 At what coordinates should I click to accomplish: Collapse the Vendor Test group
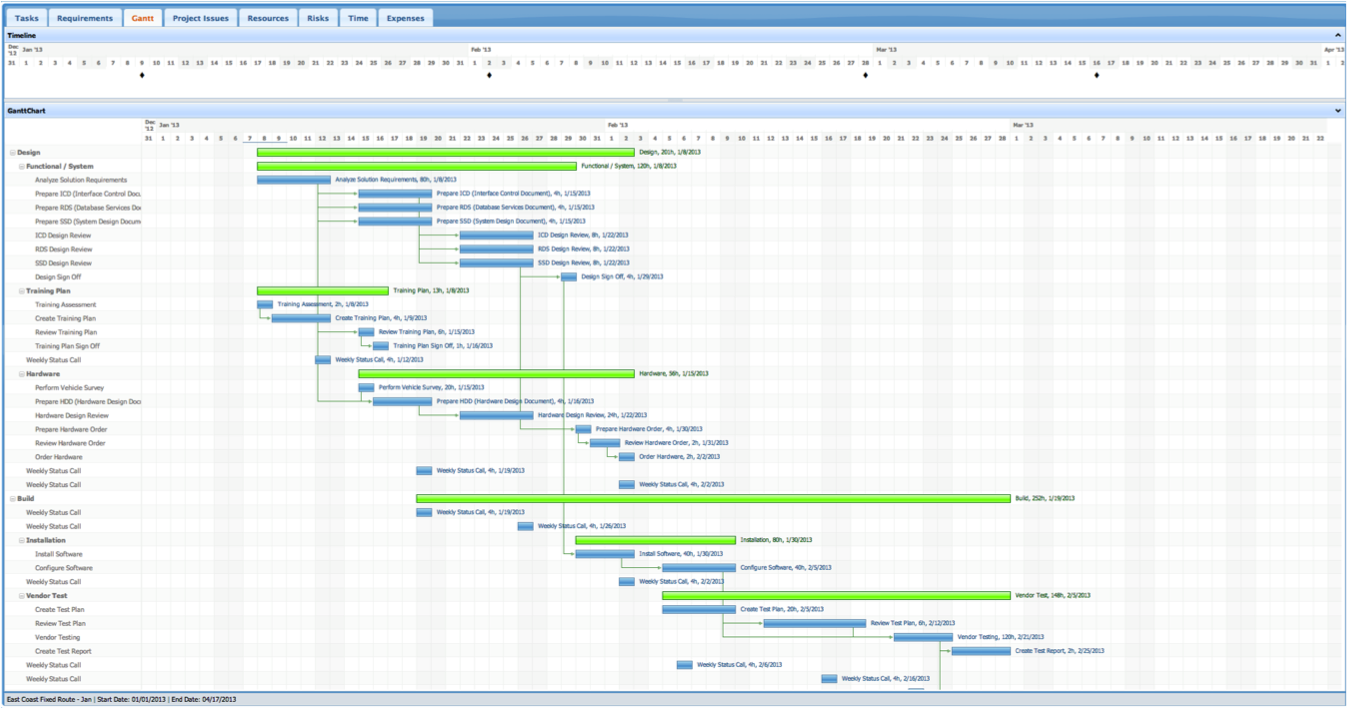22,596
